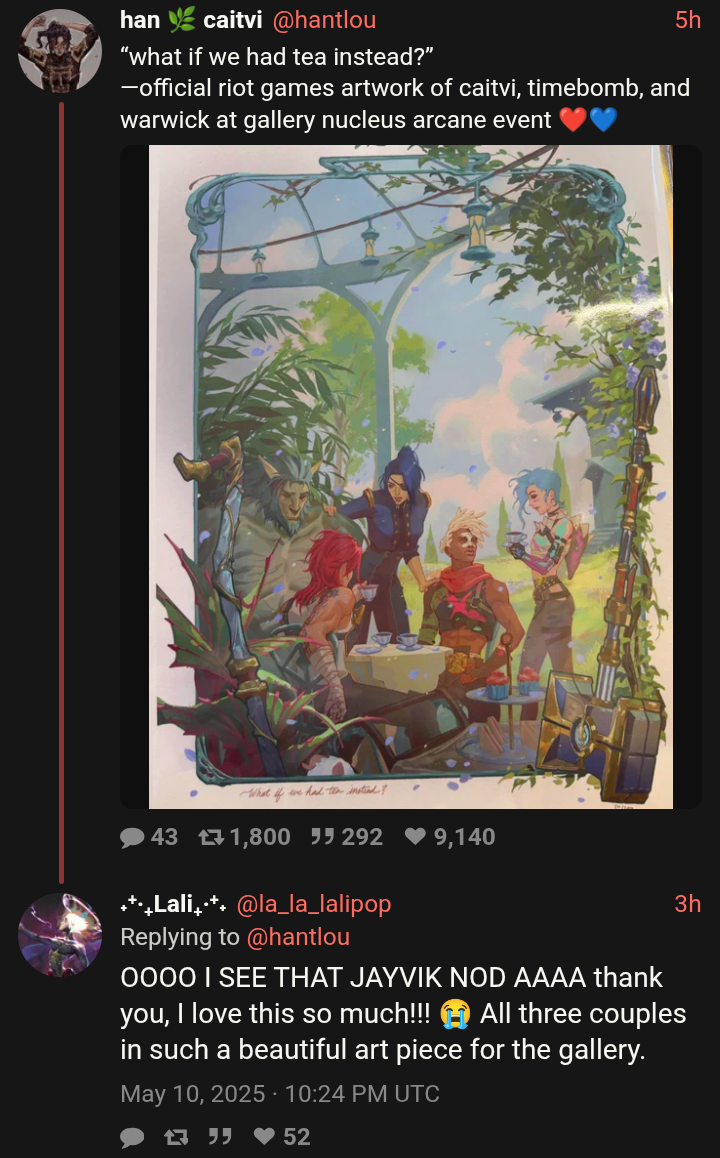
Task: Open the comments icon showing 43 replies
Action: [x=132, y=837]
